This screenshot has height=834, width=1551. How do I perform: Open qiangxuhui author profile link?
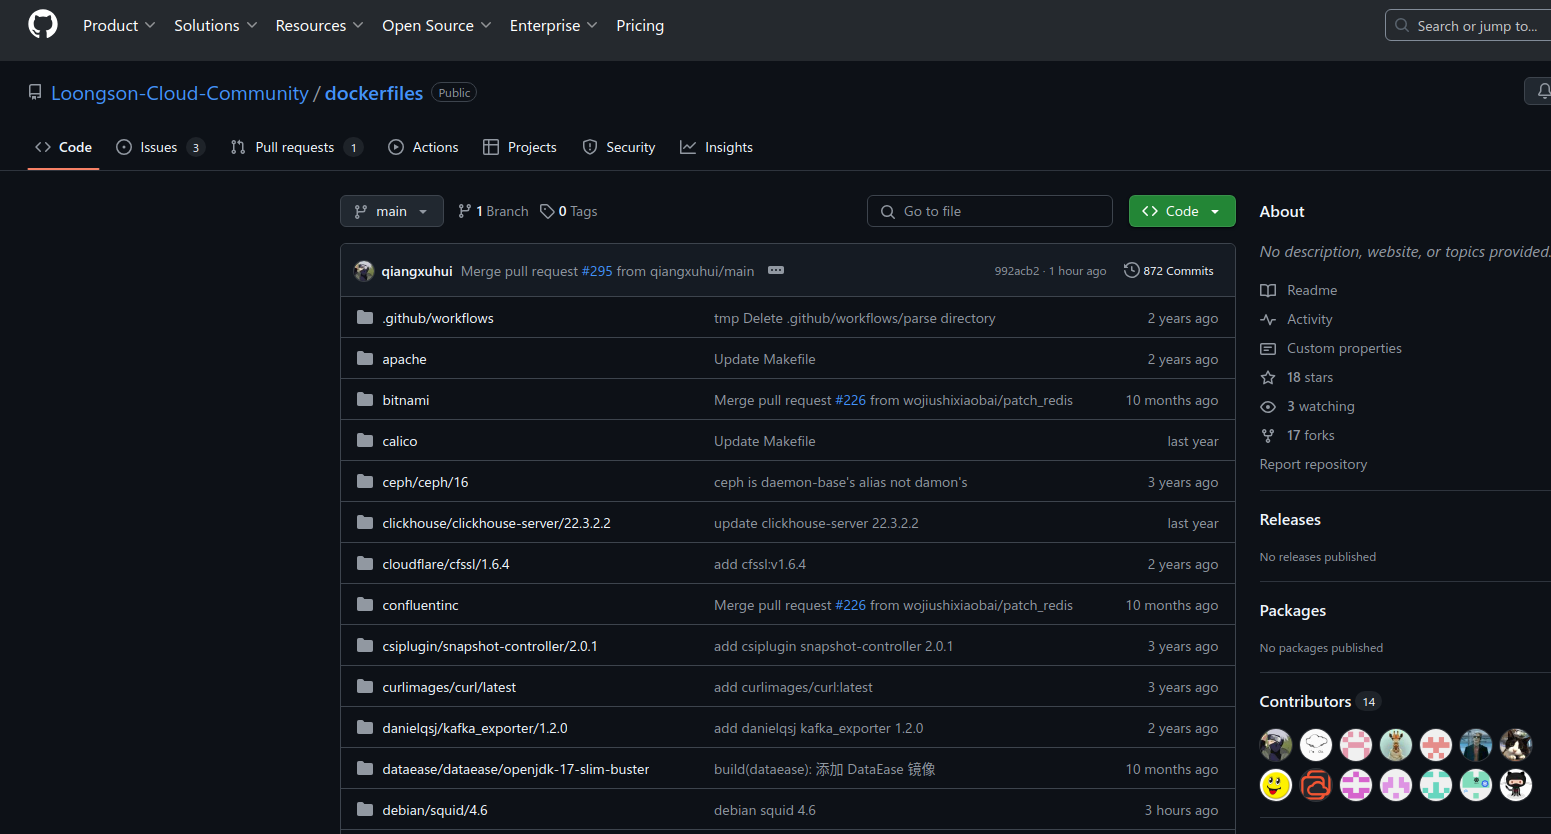(417, 271)
